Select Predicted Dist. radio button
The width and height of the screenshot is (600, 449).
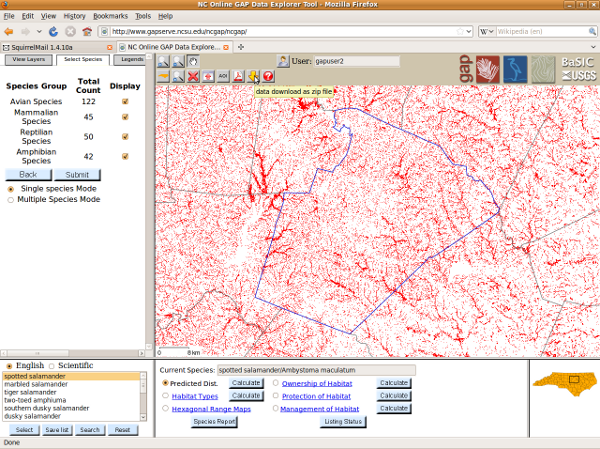click(x=165, y=383)
